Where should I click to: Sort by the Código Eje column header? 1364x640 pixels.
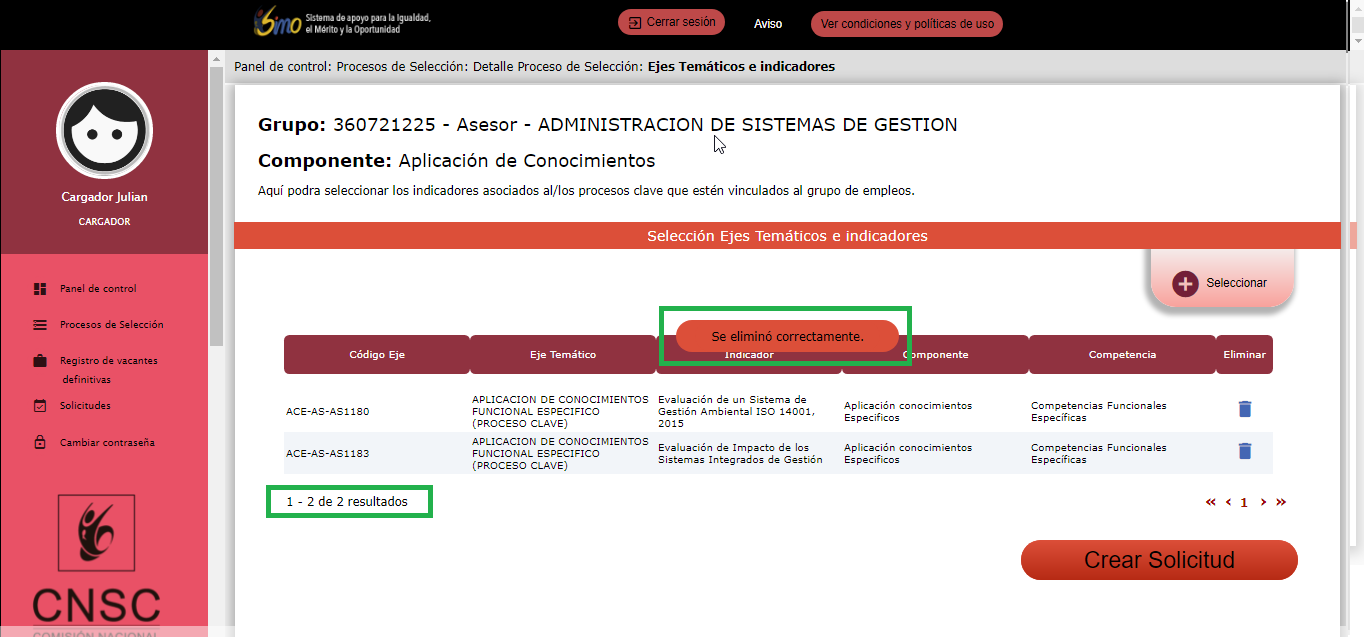(377, 355)
